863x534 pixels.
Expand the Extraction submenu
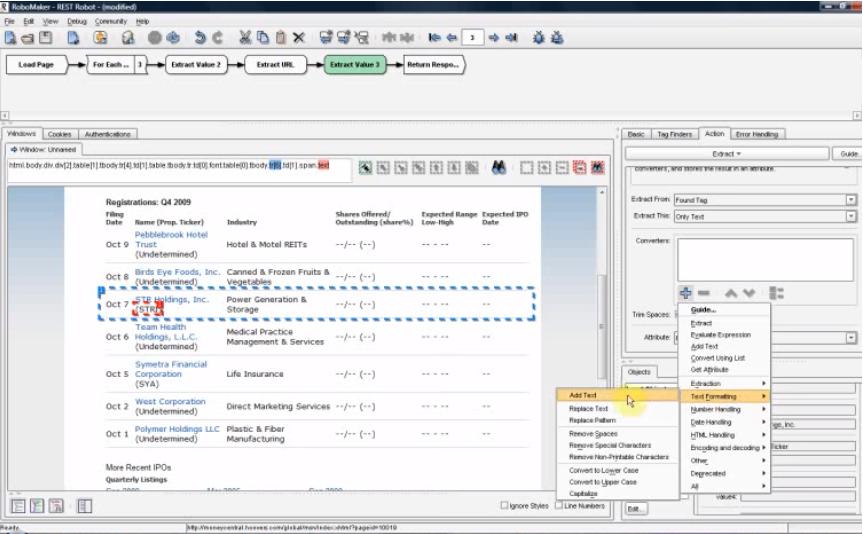click(x=725, y=383)
